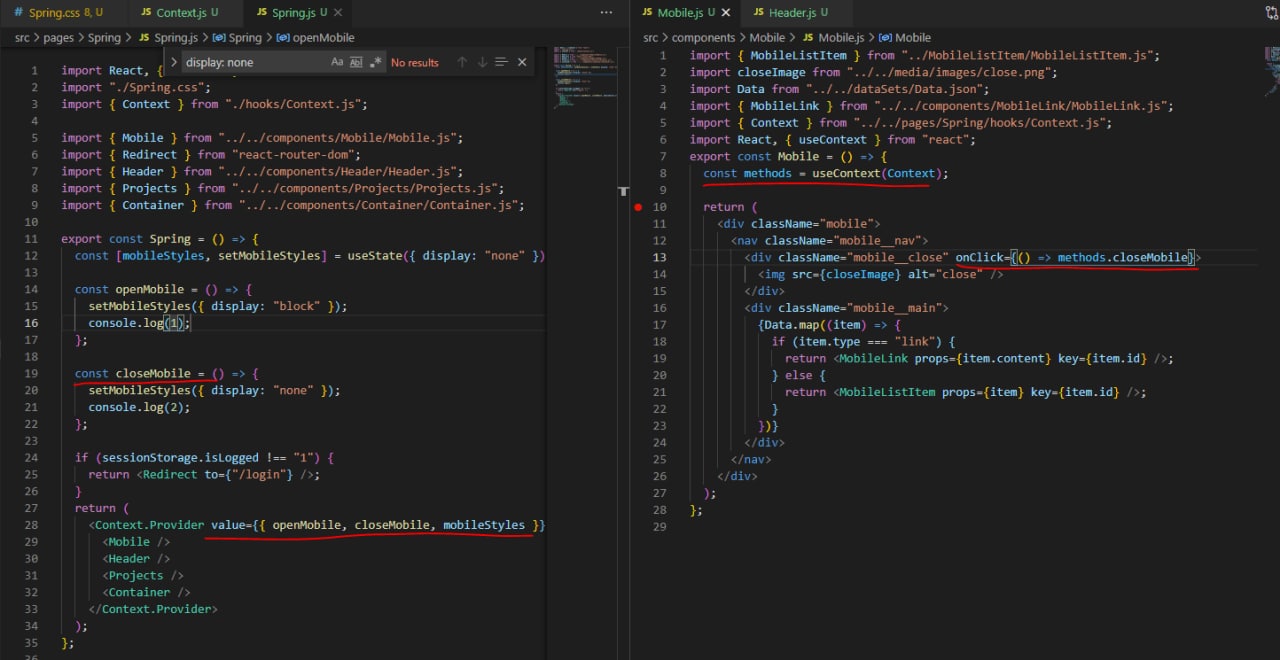Switch to the Header.js tab
1280x660 pixels.
(791, 12)
